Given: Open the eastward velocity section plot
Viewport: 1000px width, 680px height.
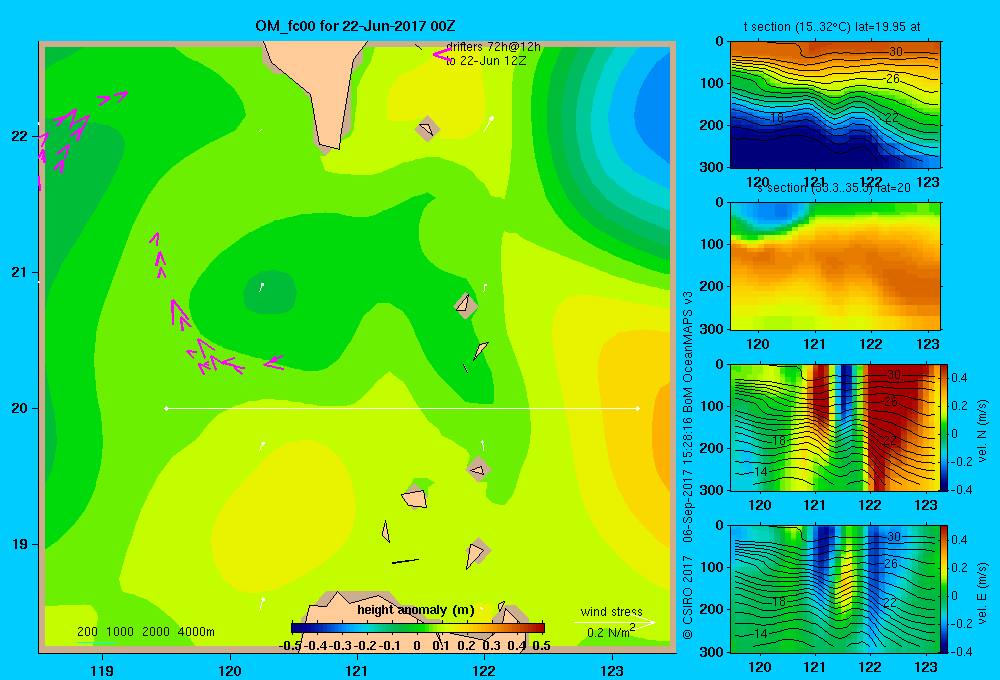Looking at the screenshot, I should click(835, 589).
